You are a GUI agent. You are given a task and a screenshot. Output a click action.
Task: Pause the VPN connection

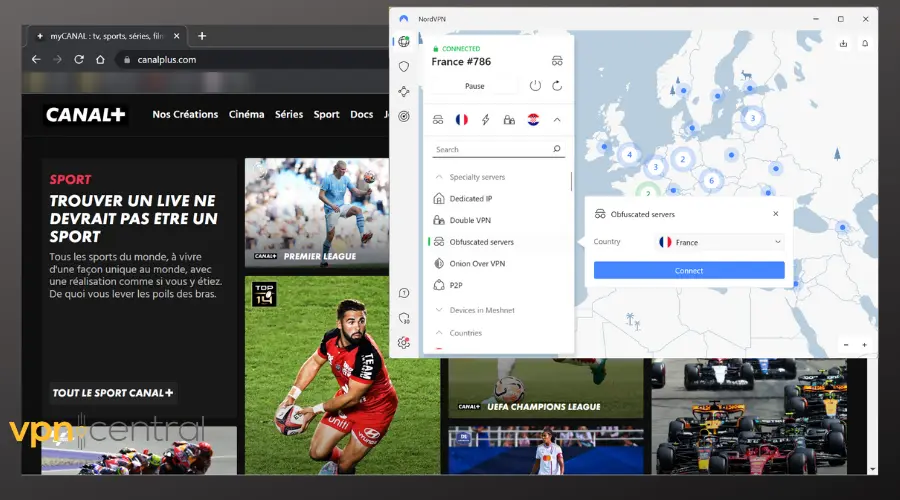(x=475, y=86)
